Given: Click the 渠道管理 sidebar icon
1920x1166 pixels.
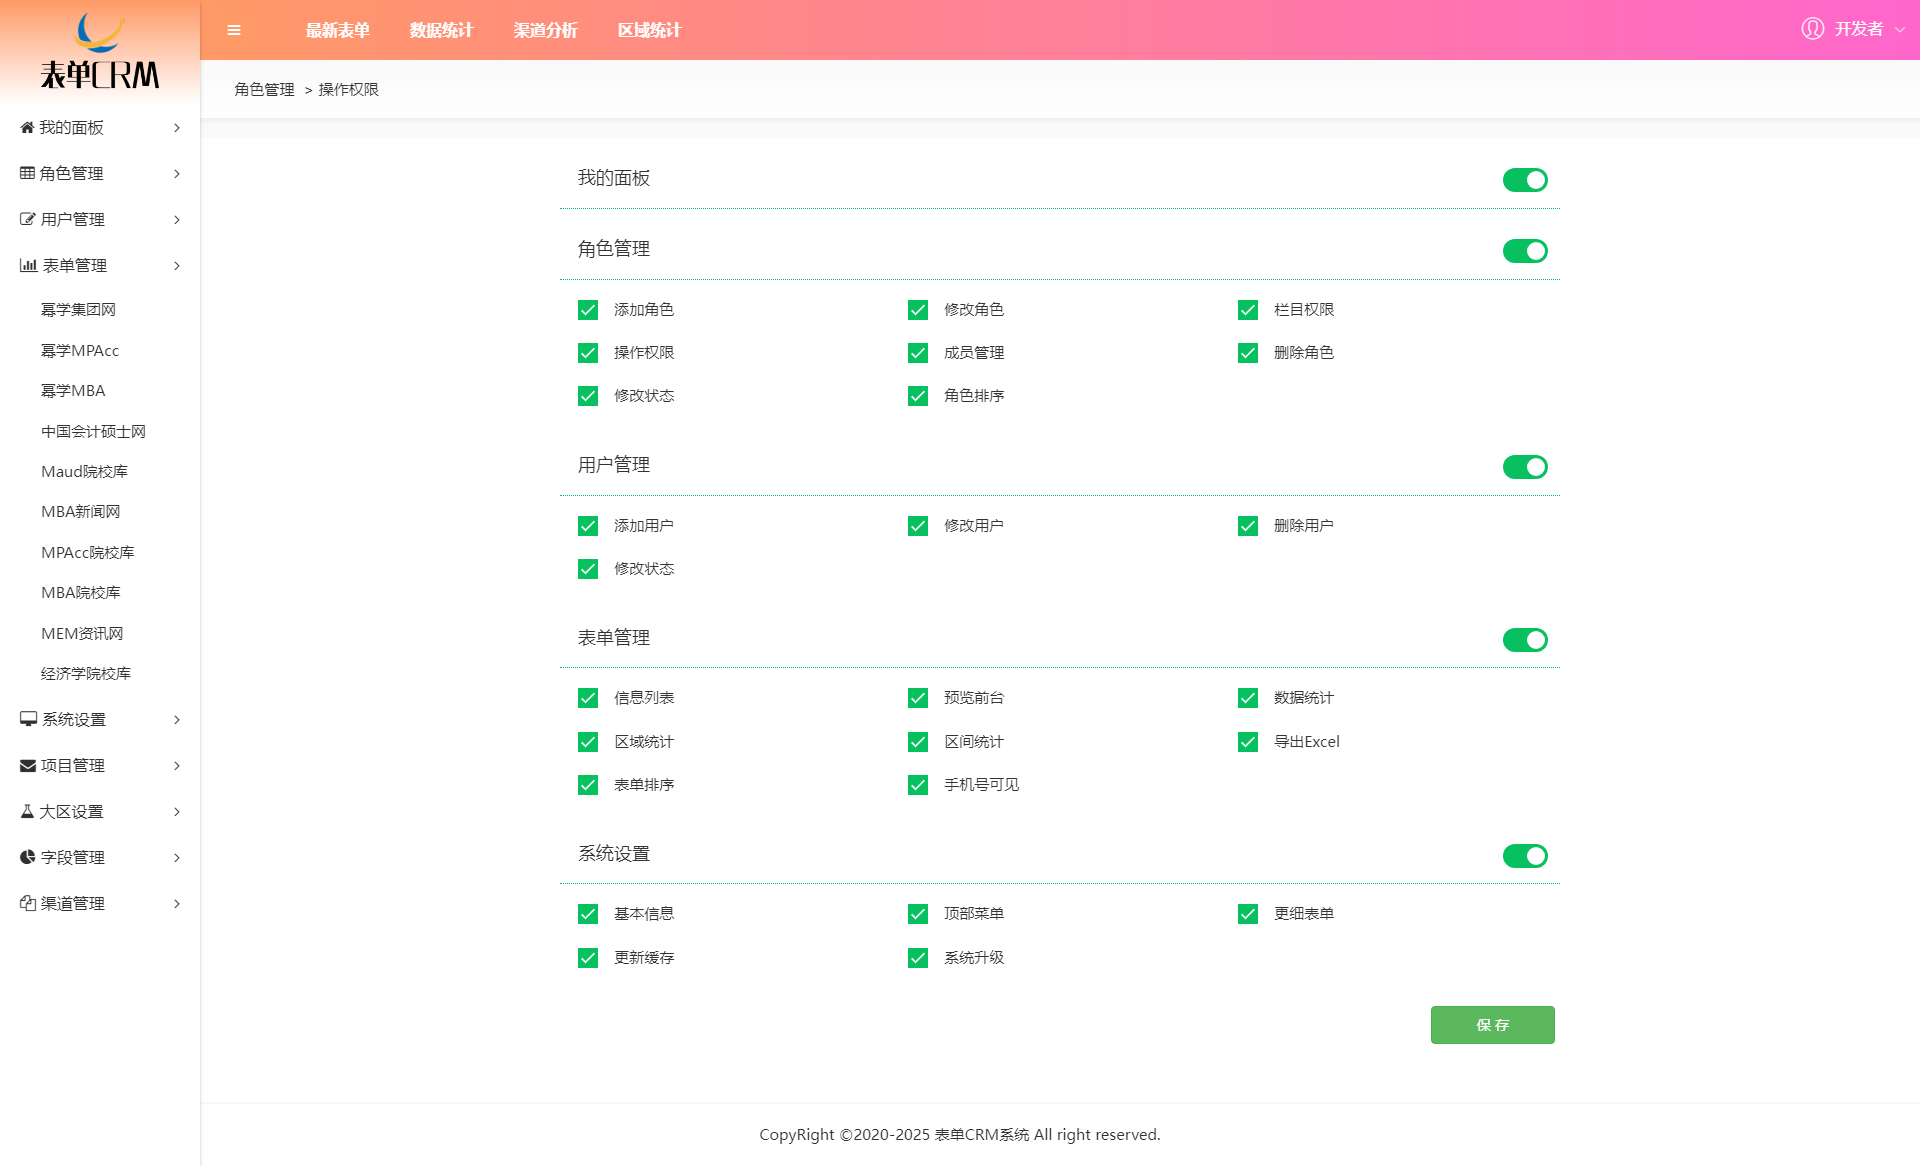Looking at the screenshot, I should coord(27,903).
